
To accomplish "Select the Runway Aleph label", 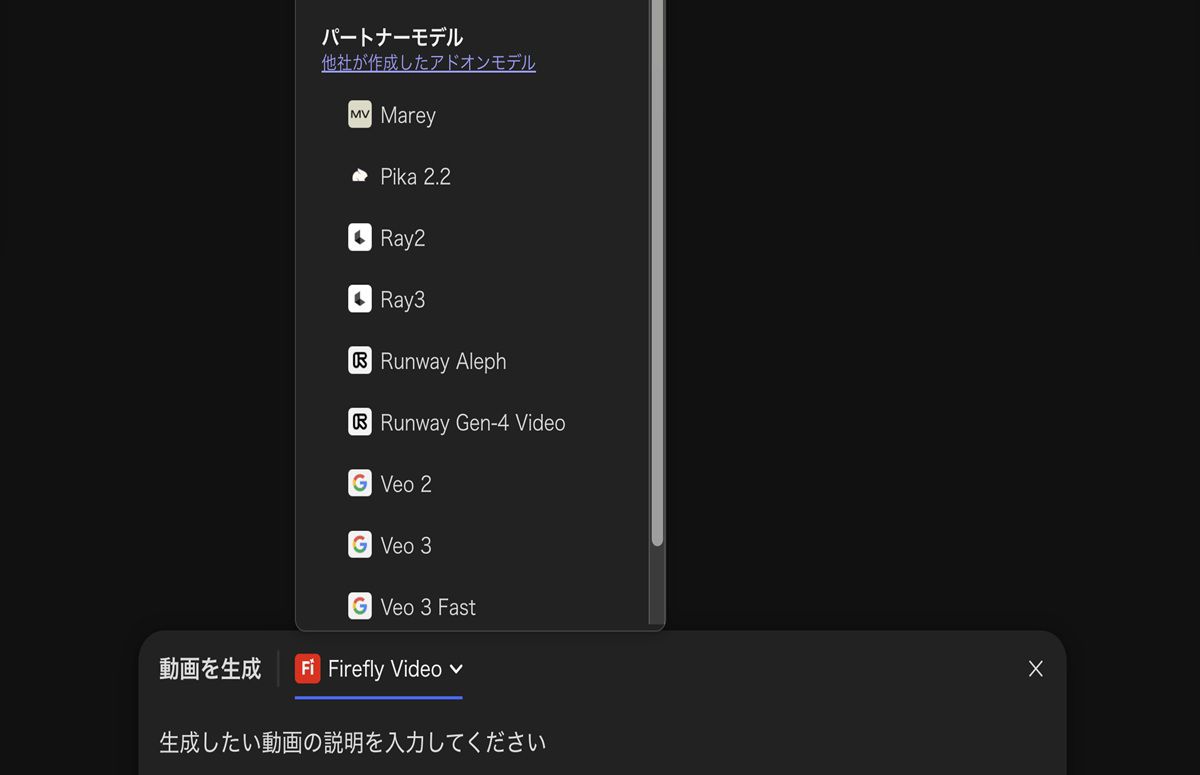I will [x=443, y=361].
